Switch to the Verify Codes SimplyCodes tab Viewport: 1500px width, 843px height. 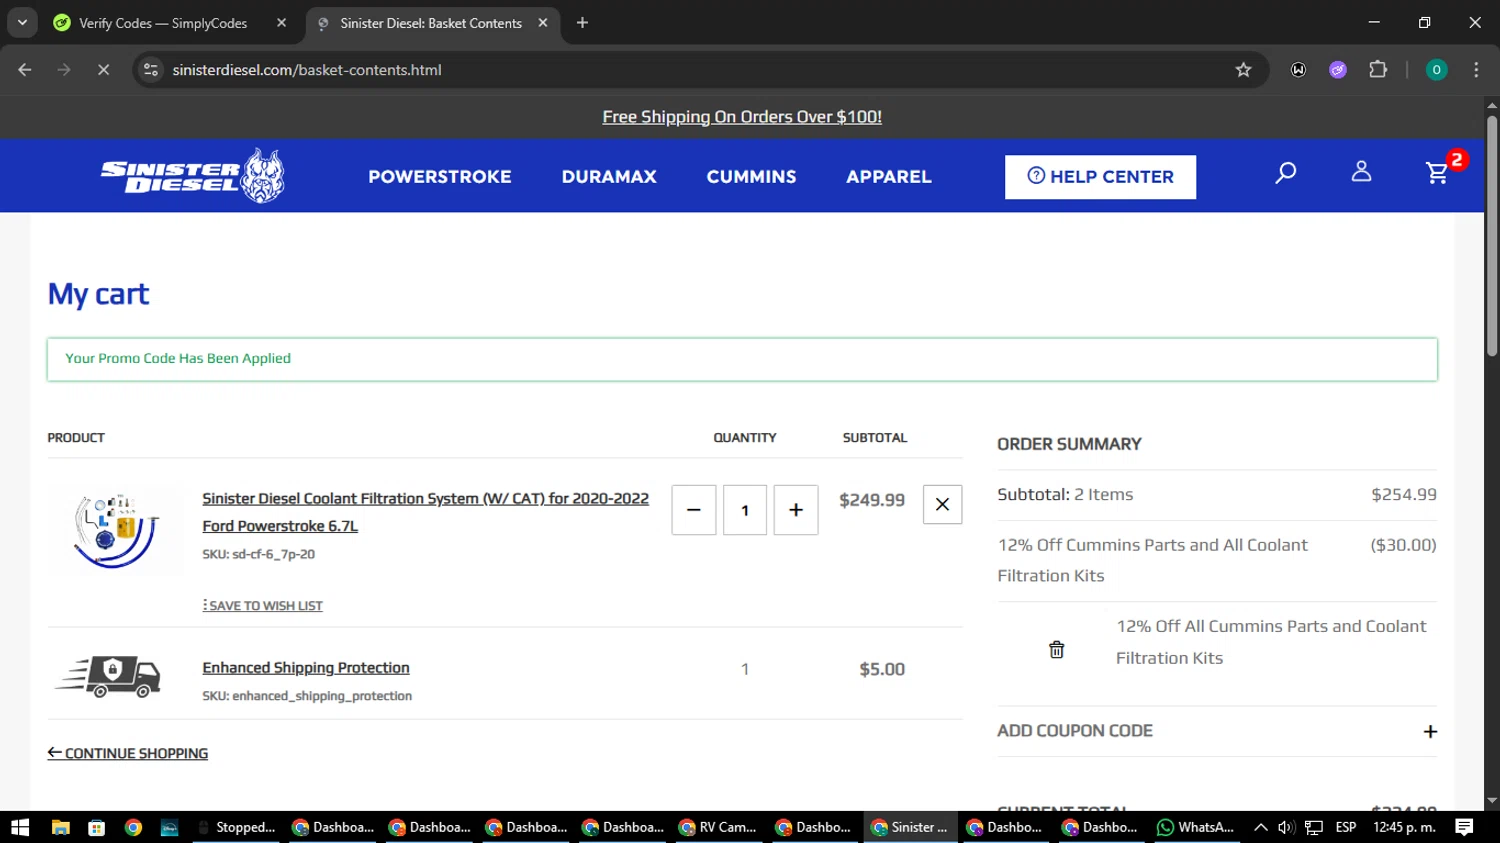(x=163, y=23)
